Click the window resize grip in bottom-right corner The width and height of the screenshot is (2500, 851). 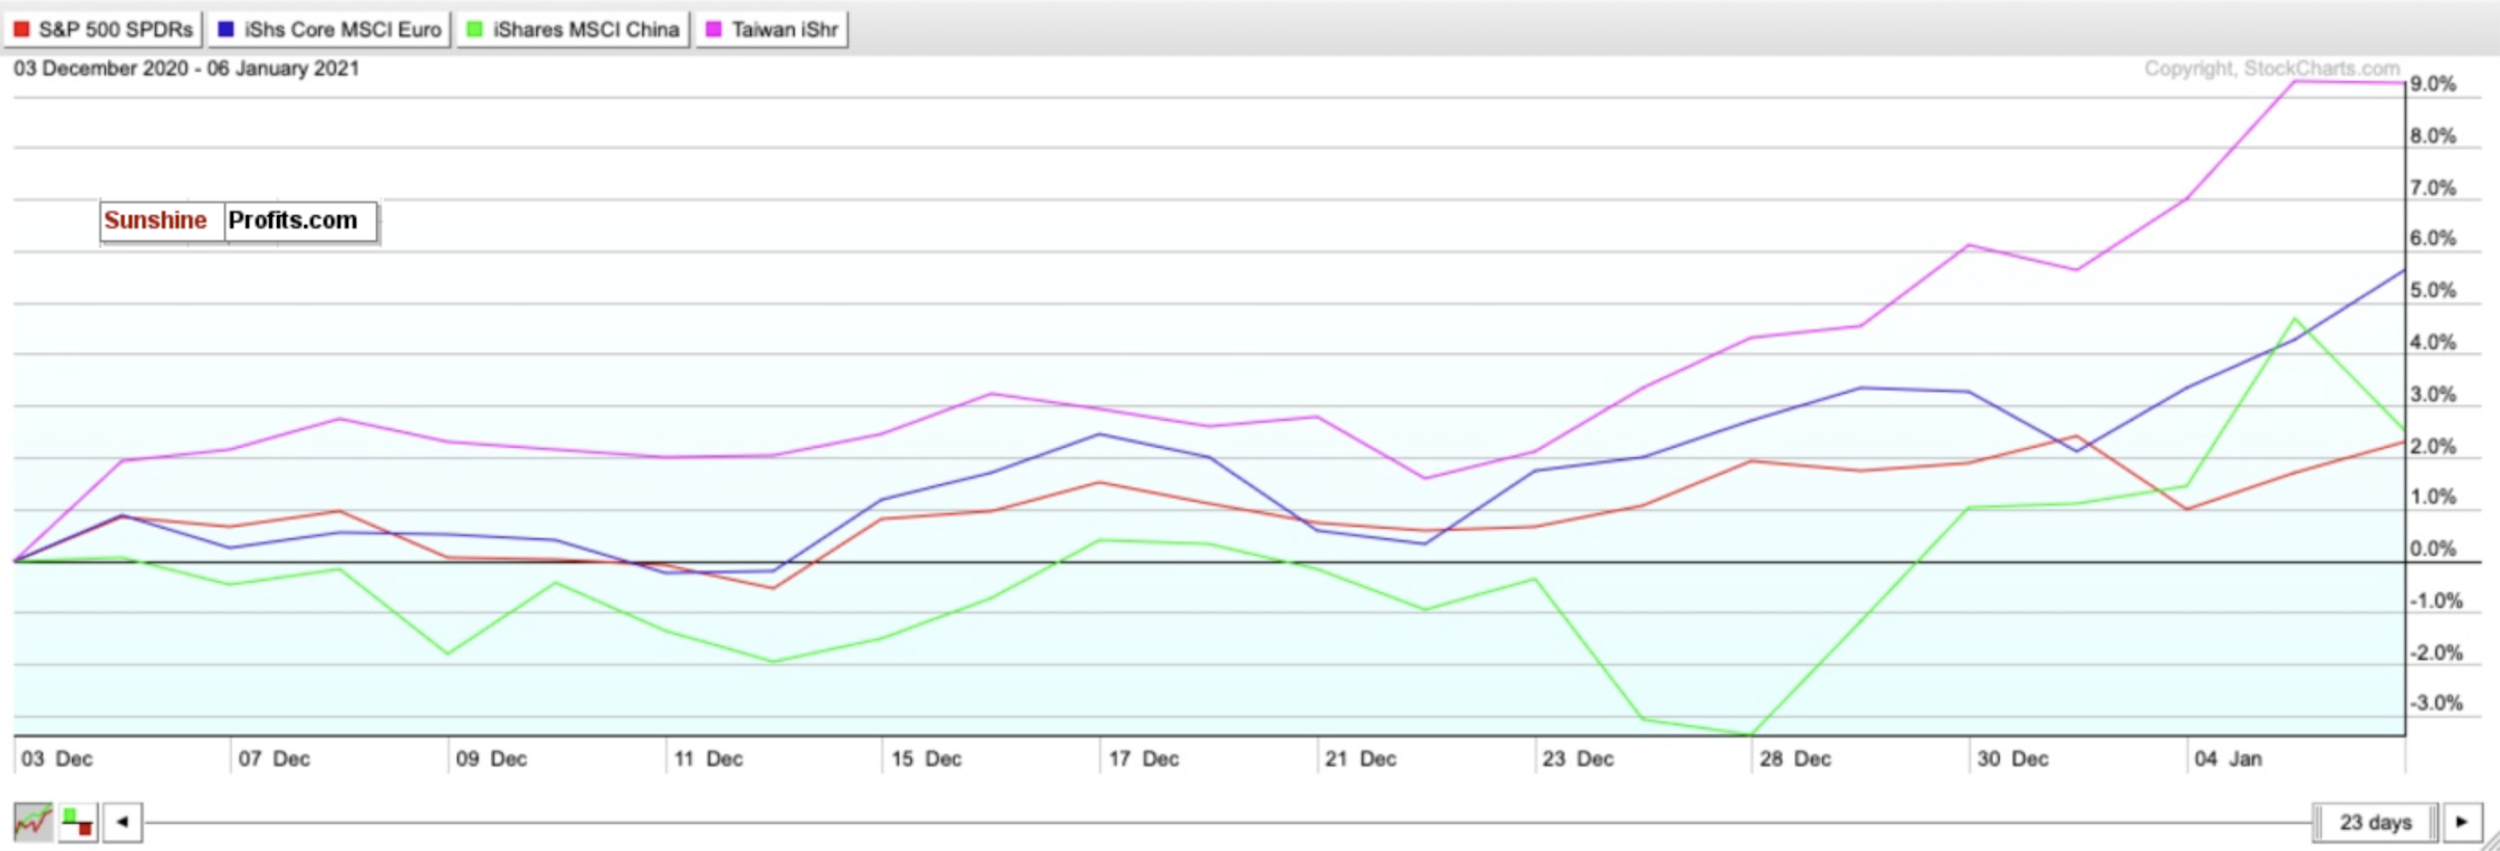coord(2490,841)
